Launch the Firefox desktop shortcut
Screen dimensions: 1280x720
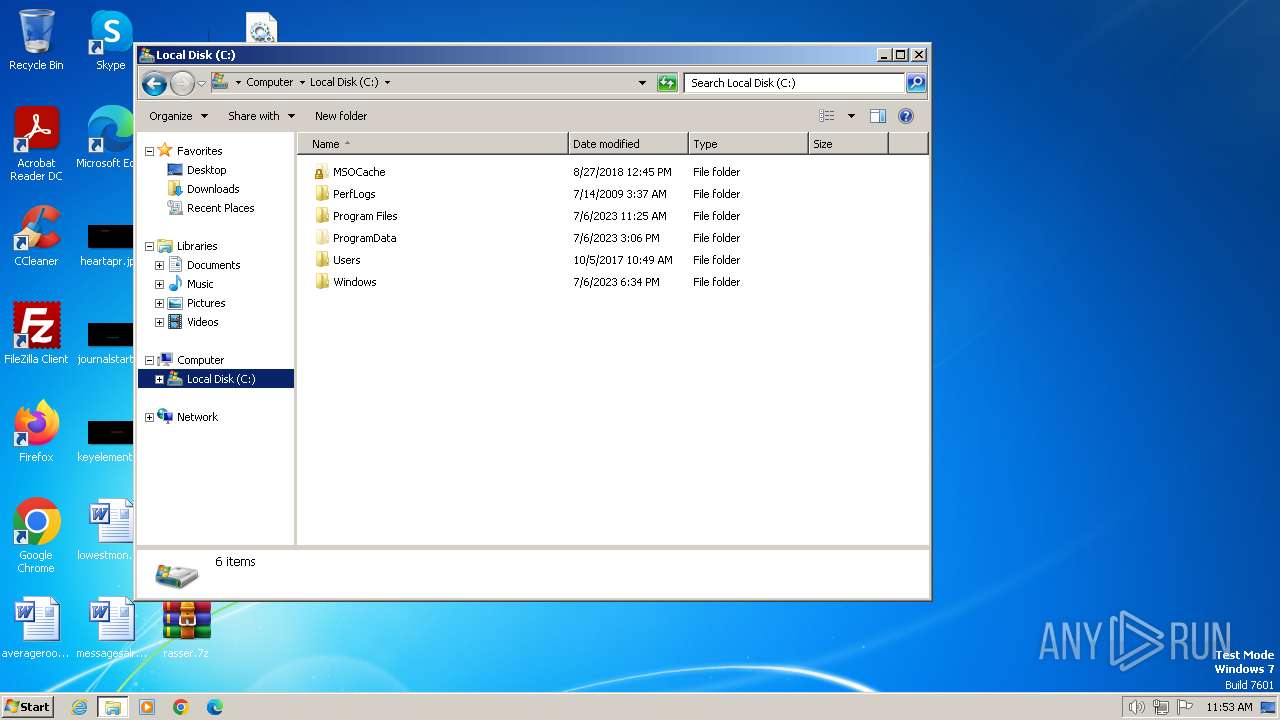pyautogui.click(x=36, y=431)
